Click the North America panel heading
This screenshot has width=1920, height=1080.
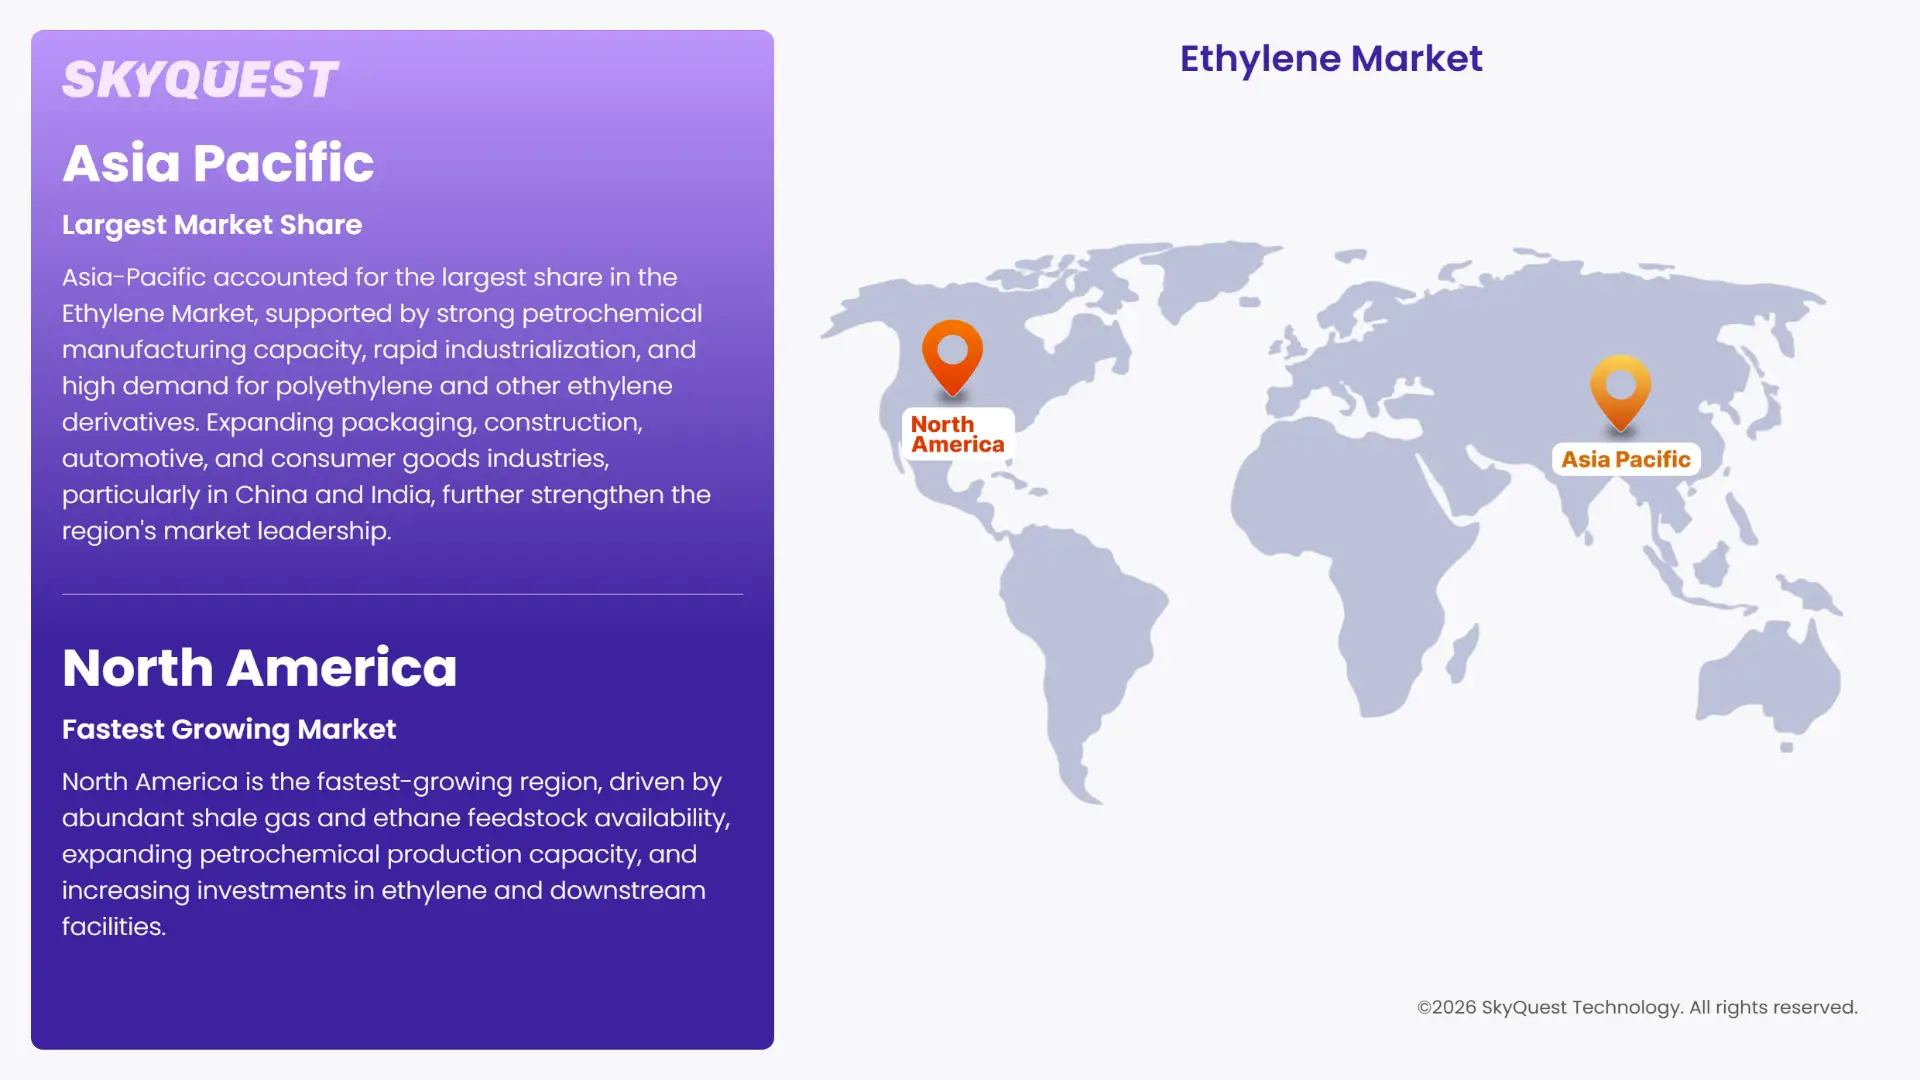259,668
